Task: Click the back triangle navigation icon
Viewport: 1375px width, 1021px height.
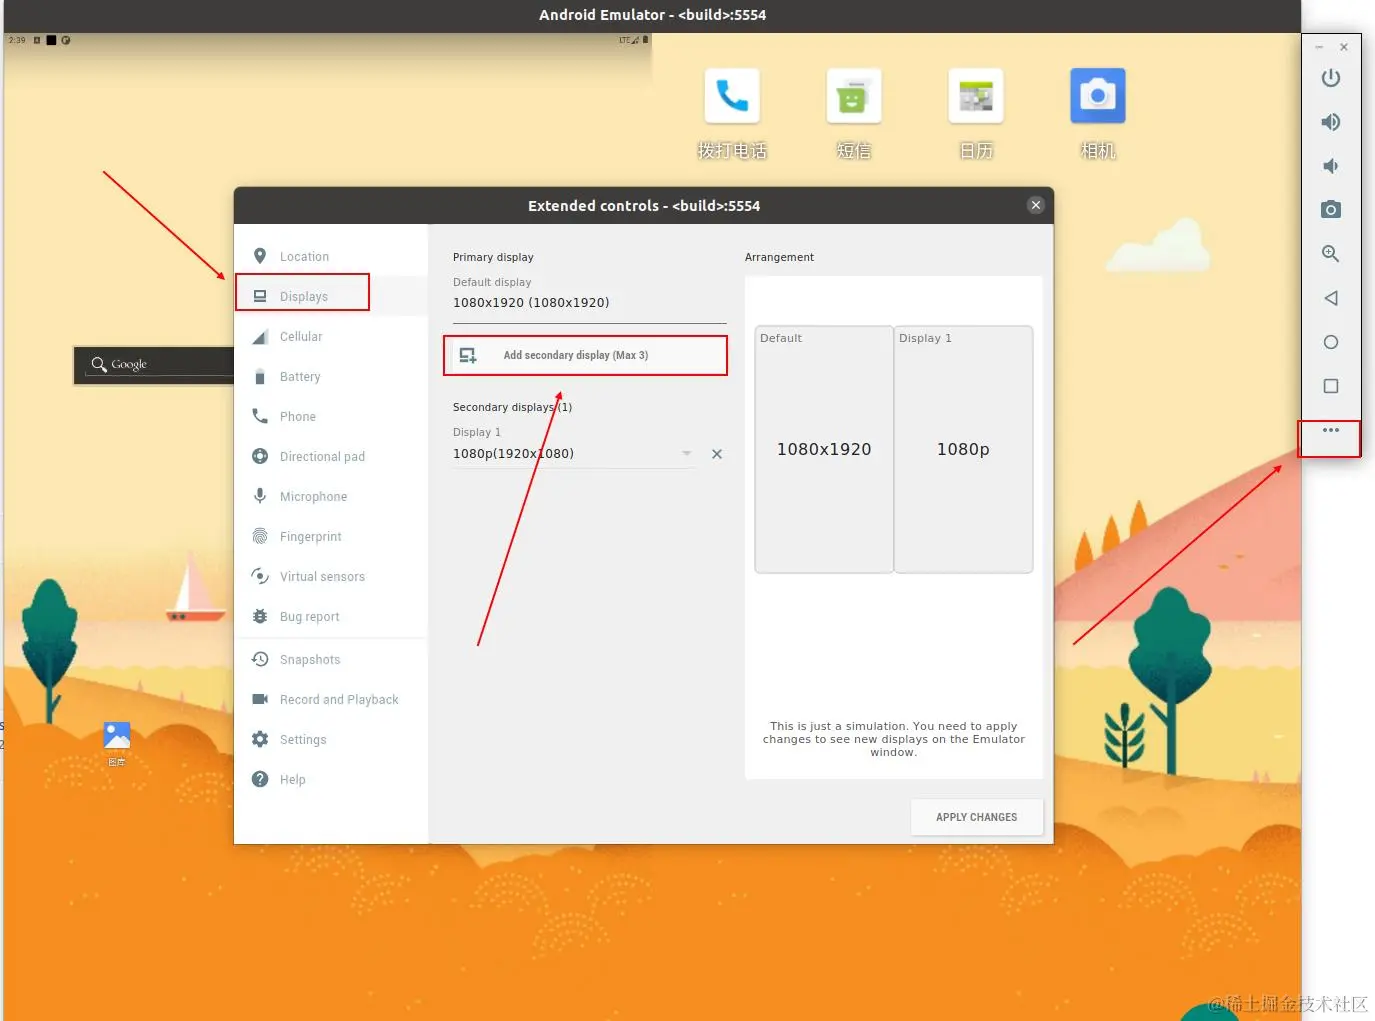Action: point(1330,298)
